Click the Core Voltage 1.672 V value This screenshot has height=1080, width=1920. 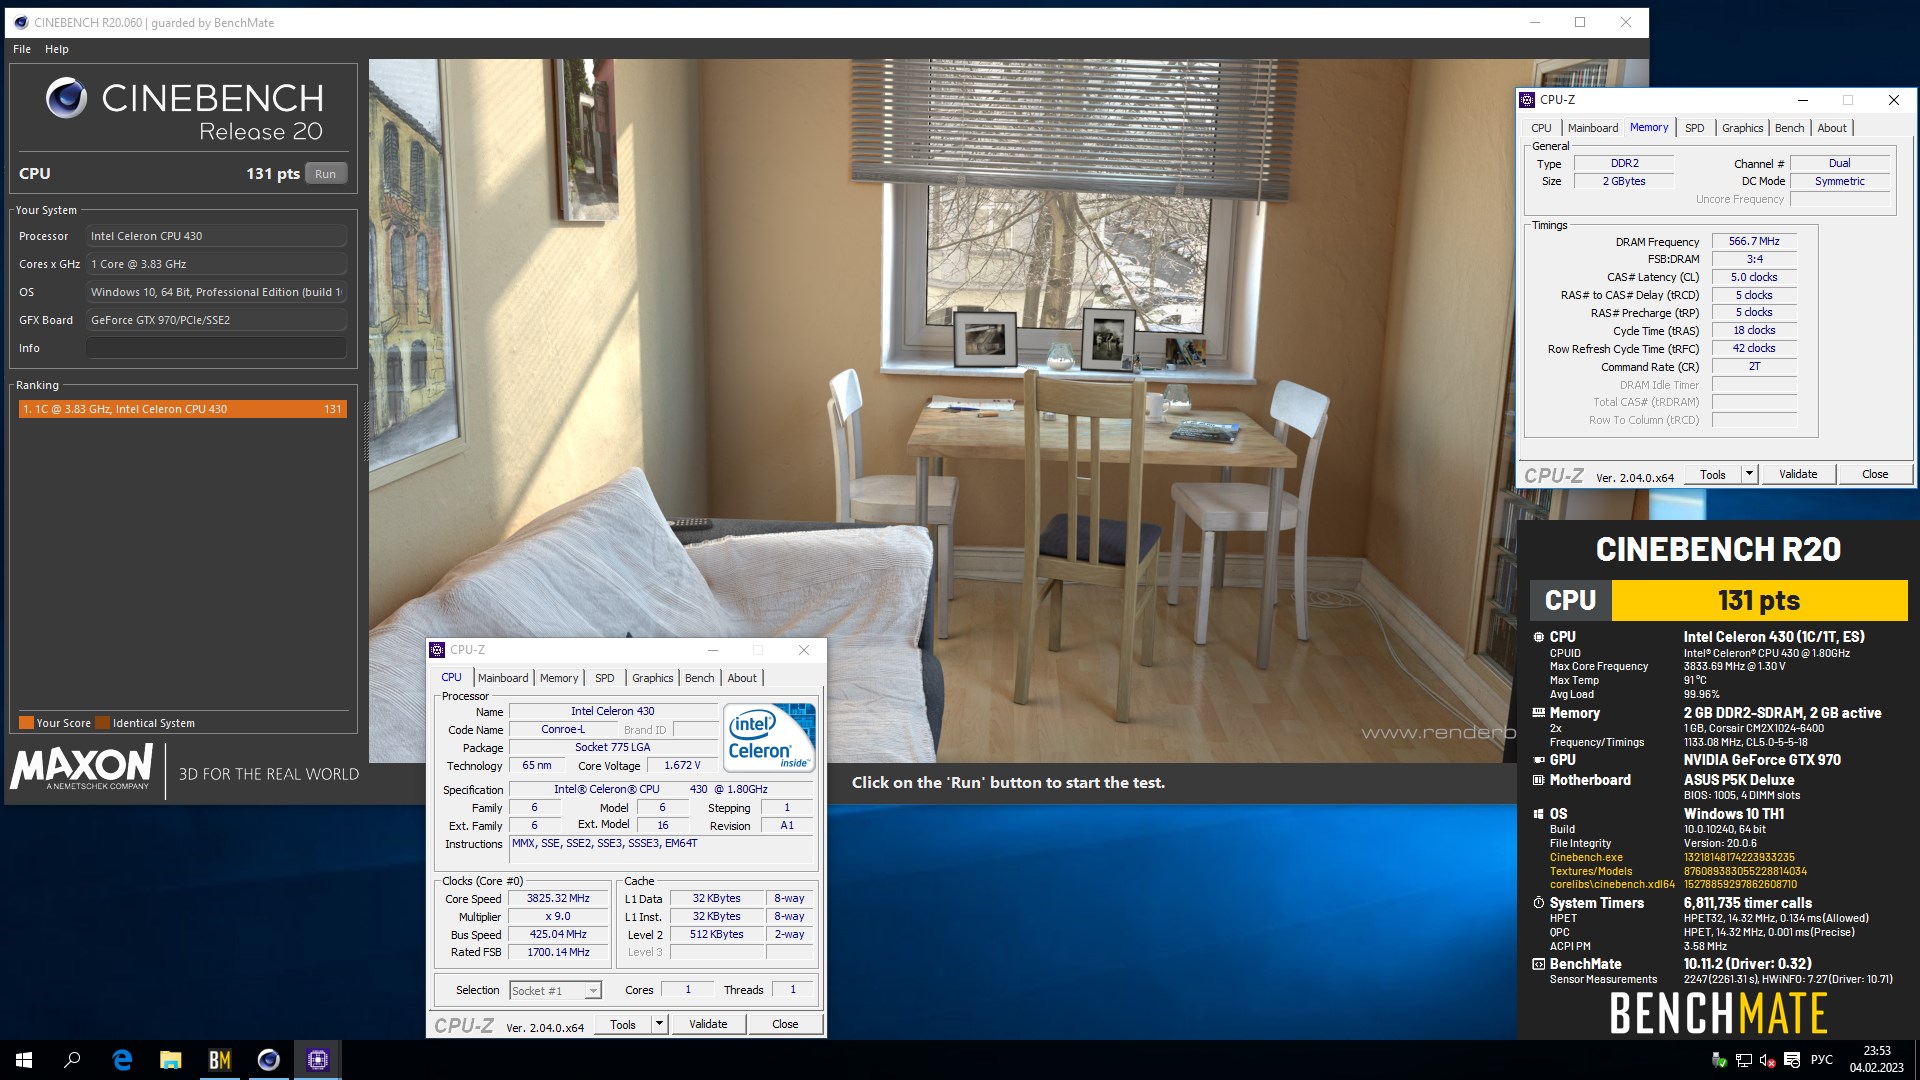coord(682,765)
